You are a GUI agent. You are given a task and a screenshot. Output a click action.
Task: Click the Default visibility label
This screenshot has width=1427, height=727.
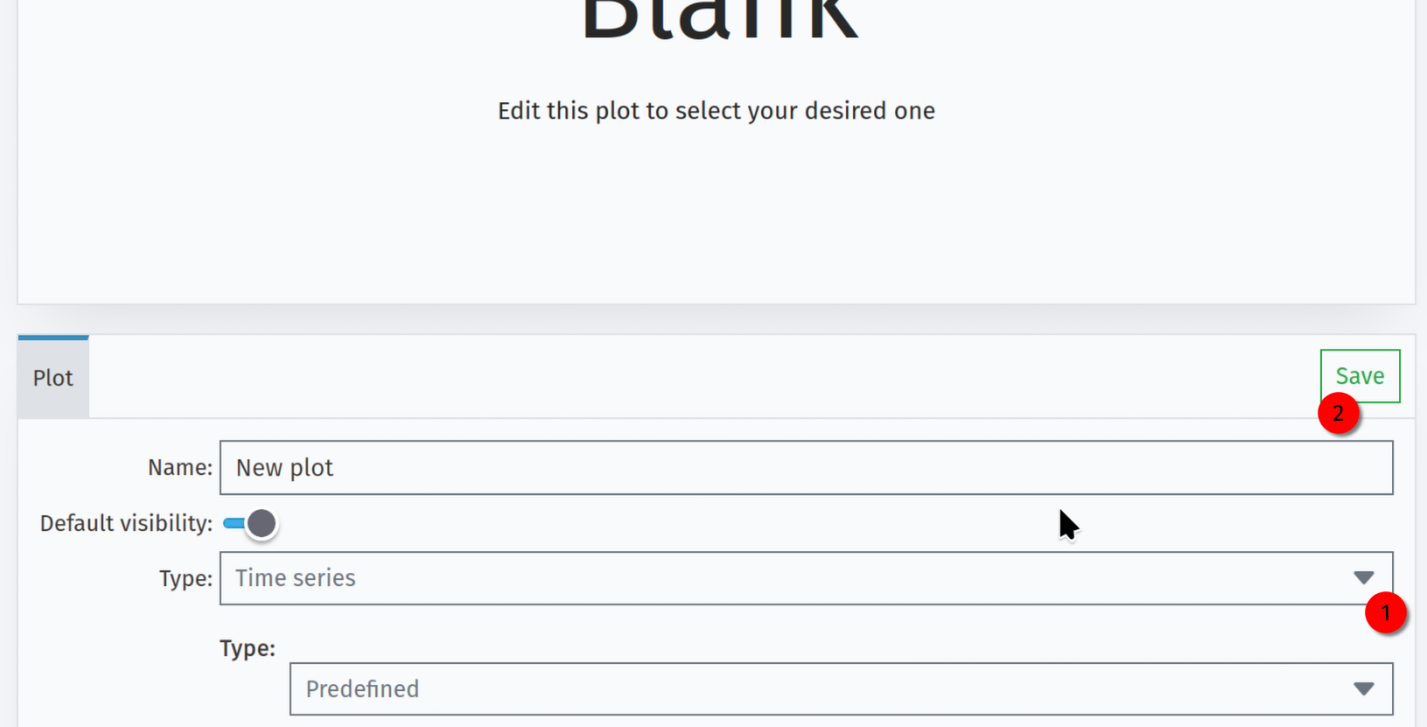tap(126, 523)
